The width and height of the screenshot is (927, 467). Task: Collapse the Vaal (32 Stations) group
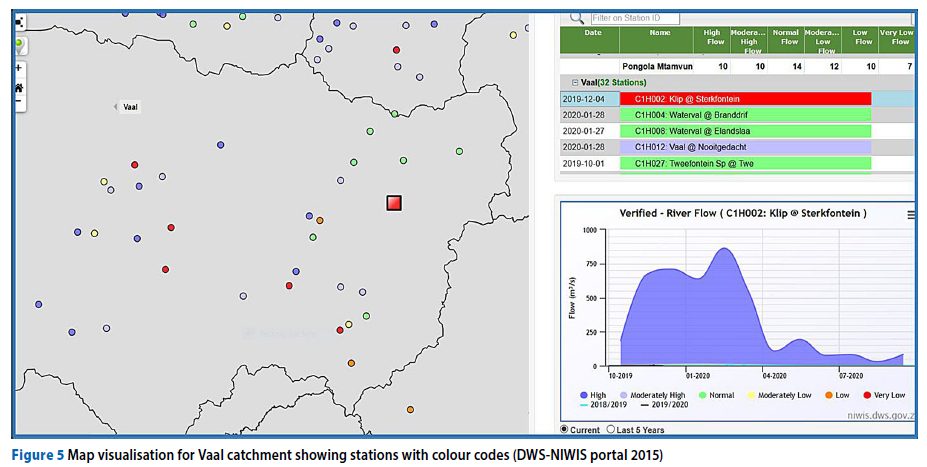[575, 82]
